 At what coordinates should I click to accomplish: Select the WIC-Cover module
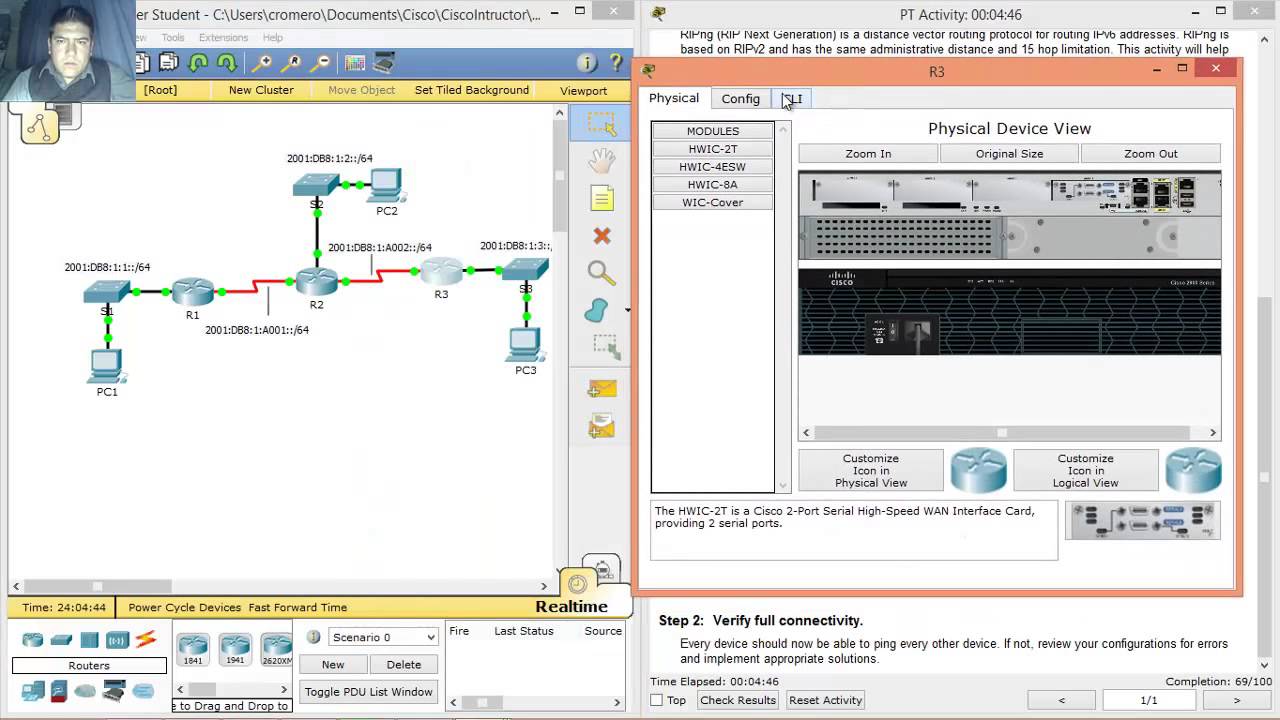coord(713,203)
